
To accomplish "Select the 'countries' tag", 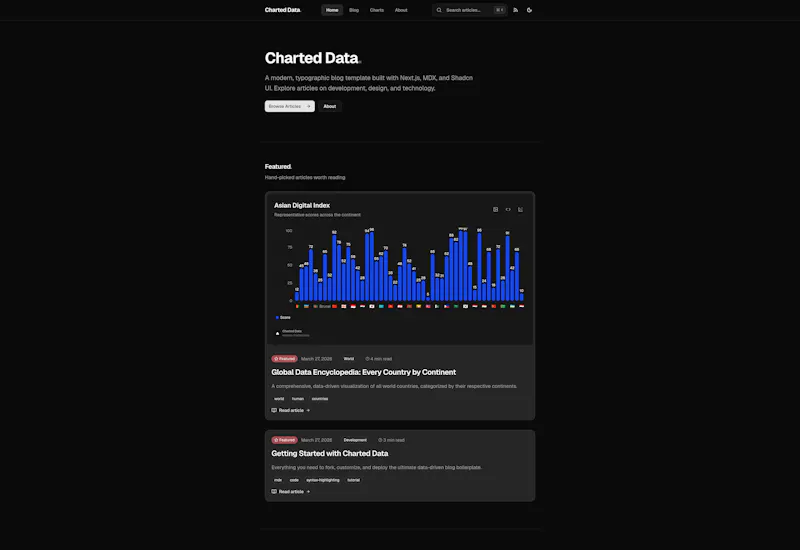I will coord(320,399).
